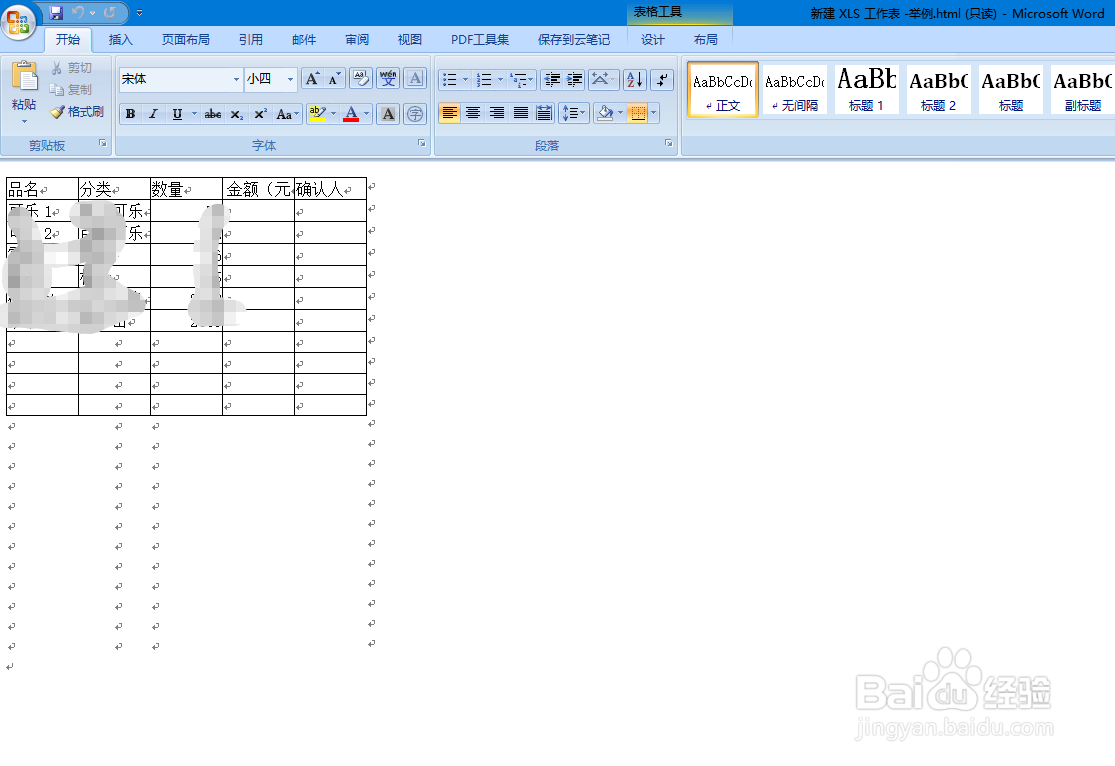Viewport: 1115px width, 766px height.
Task: Insert enclosed character icon
Action: coord(415,114)
